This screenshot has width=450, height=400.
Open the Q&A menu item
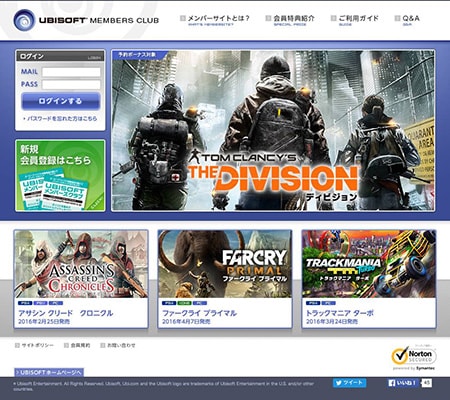tap(407, 20)
